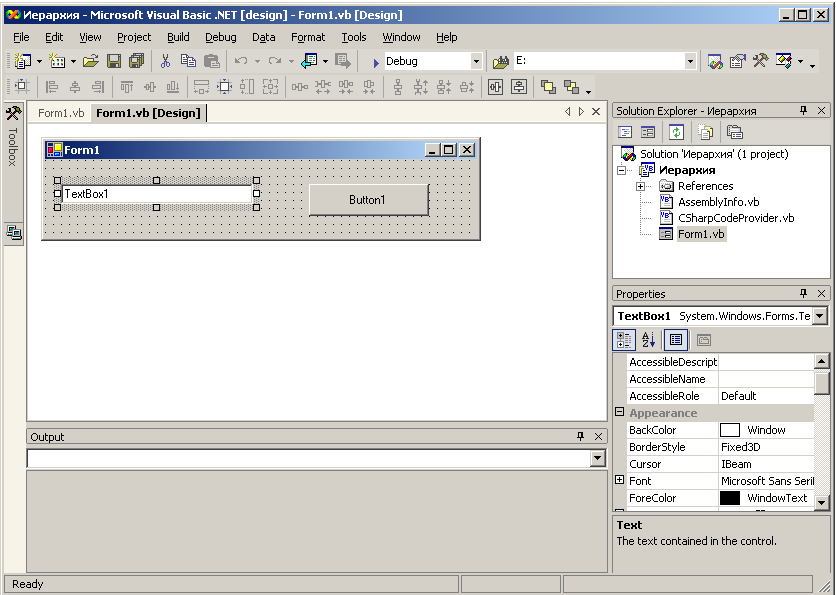Viewport: 836px width, 595px height.
Task: Click the Add New Item toolbar icon
Action: coord(57,61)
